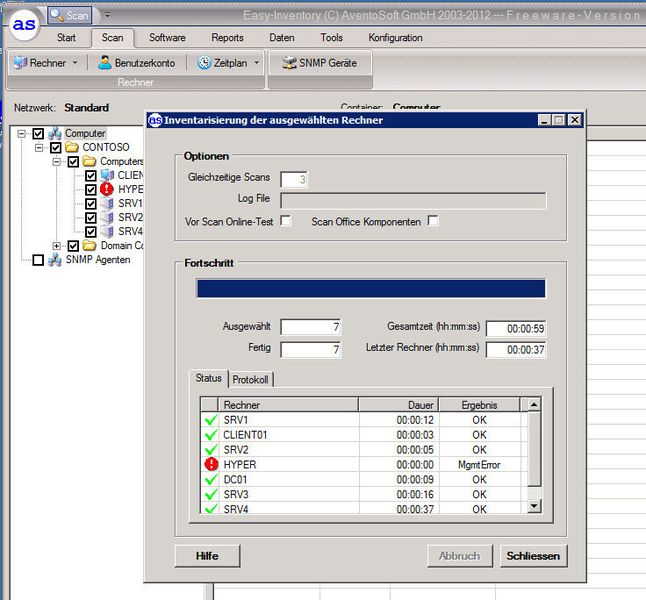Screen dimensions: 646x600
Task: Click the green checkmark next to SRV1
Action: click(210, 420)
